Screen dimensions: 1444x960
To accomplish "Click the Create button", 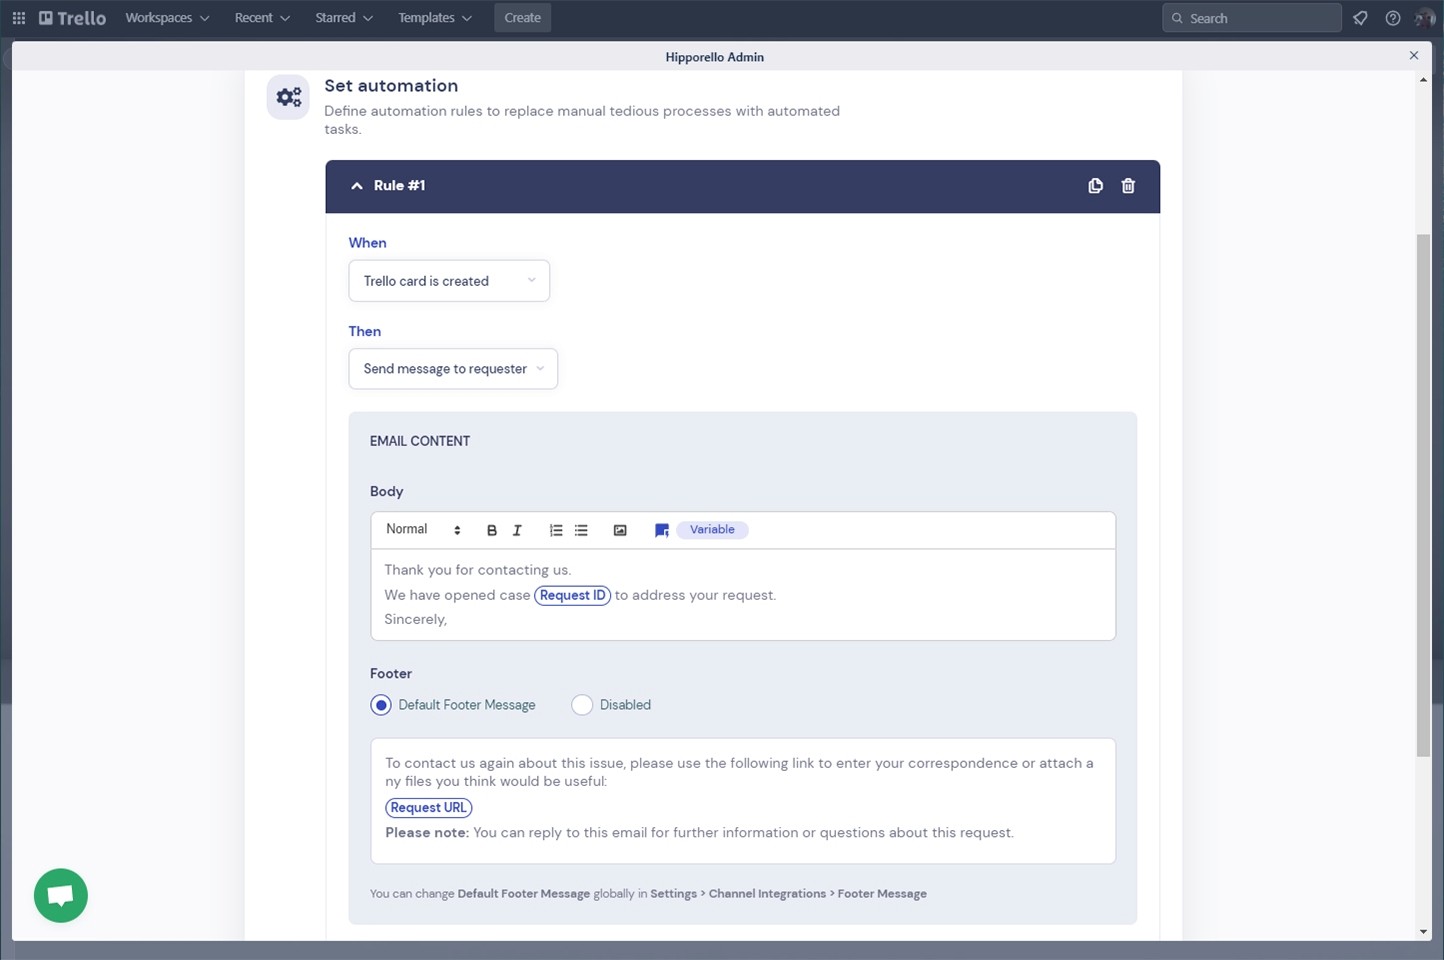I will coord(522,18).
